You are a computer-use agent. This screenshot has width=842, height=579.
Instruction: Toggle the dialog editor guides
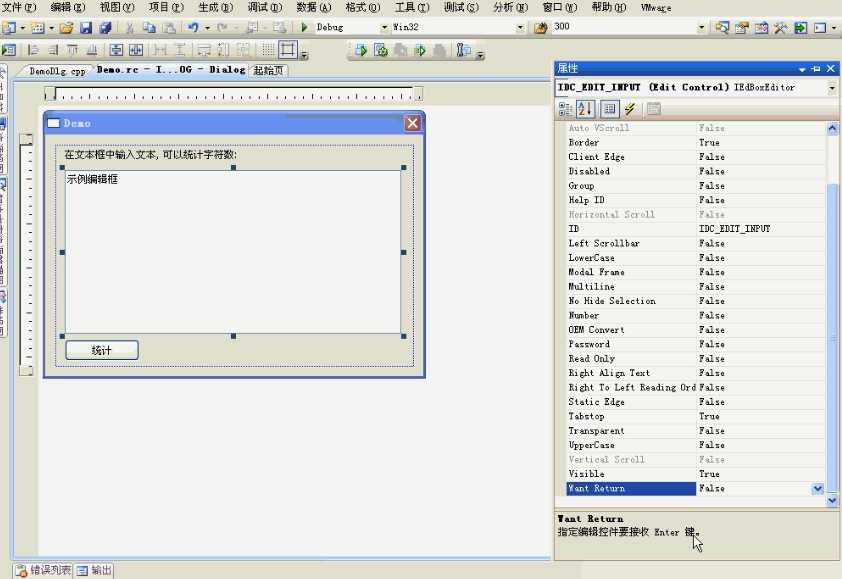[x=288, y=50]
